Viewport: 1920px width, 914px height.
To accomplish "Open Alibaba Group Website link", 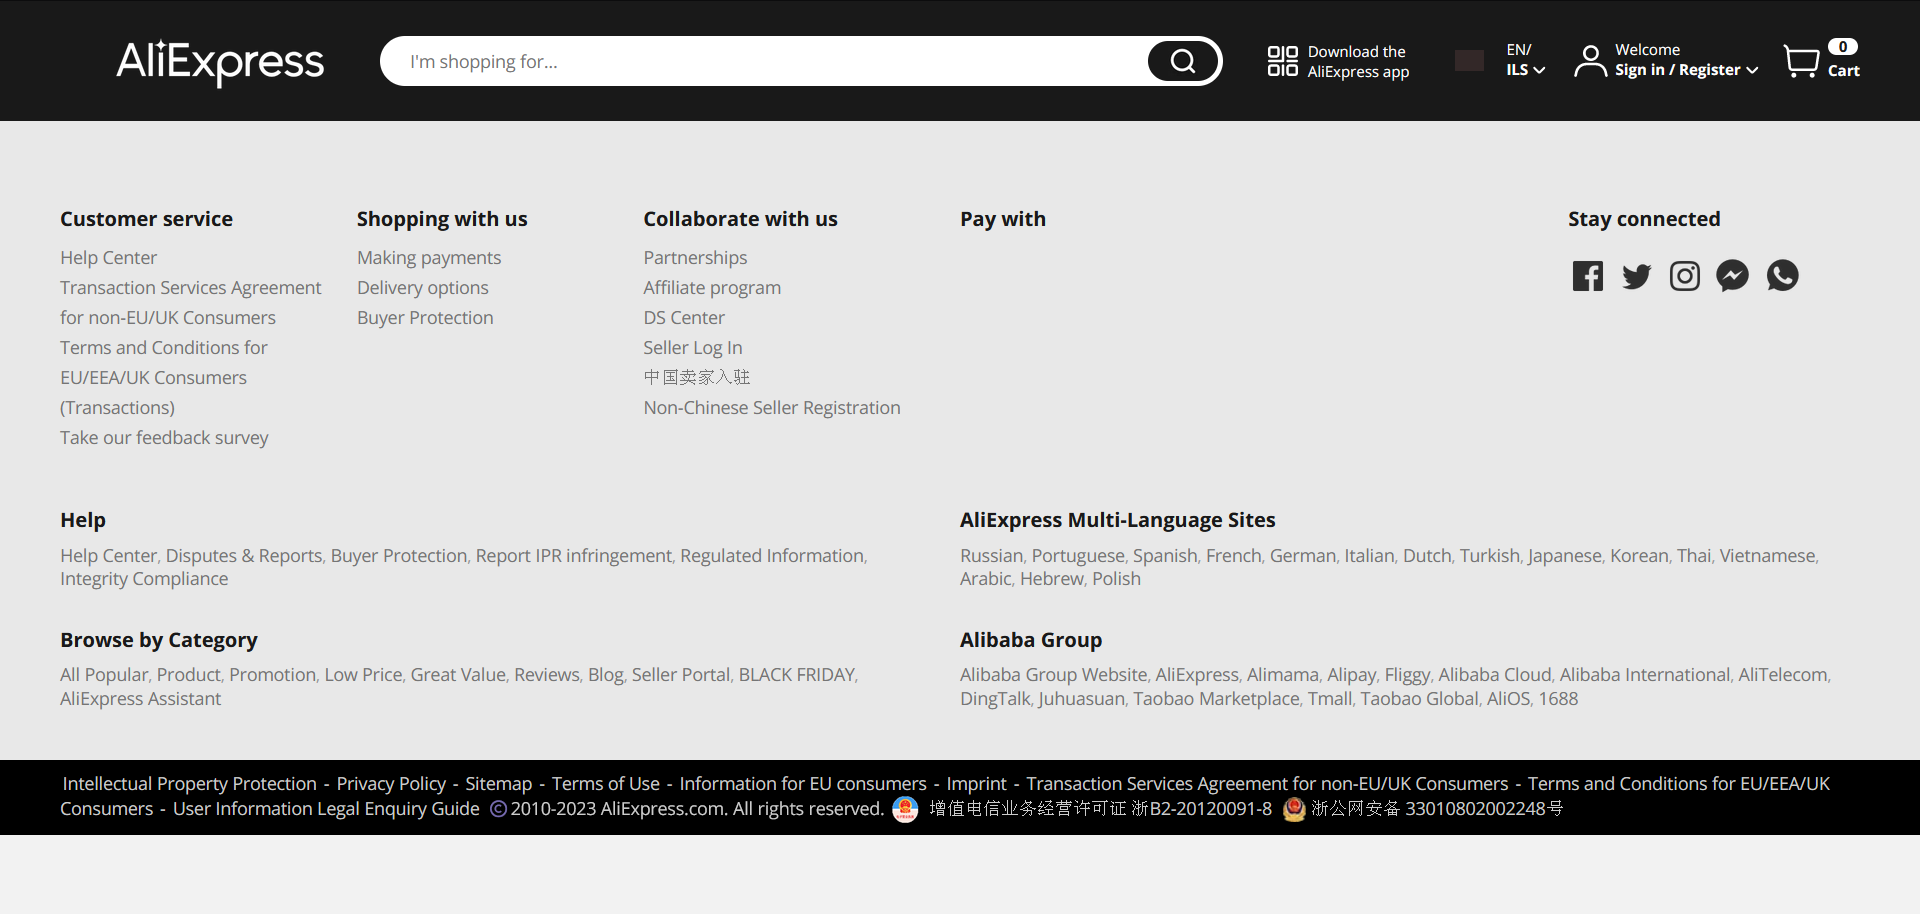I will [1053, 675].
